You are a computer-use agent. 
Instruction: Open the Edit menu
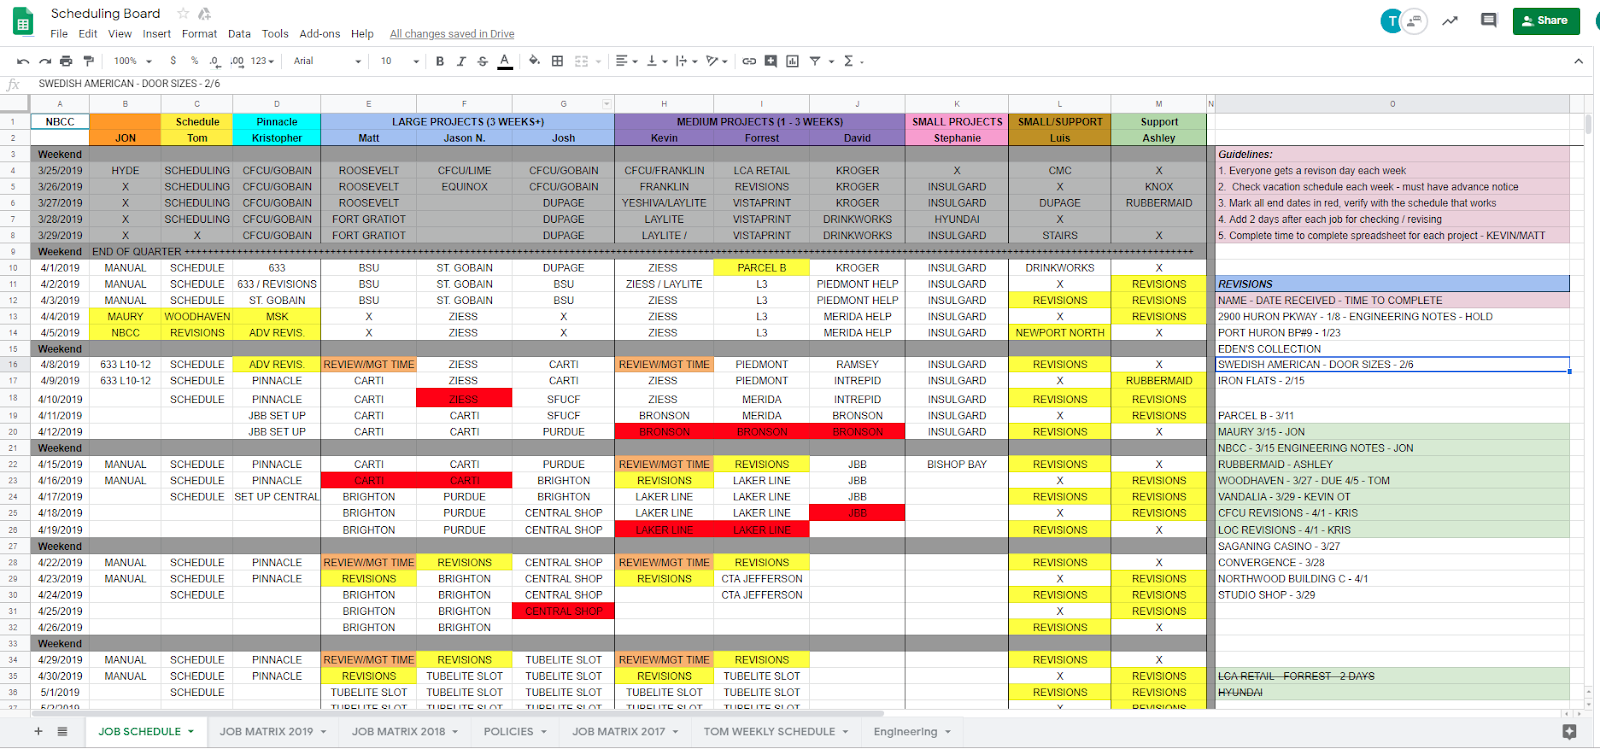pyautogui.click(x=88, y=34)
